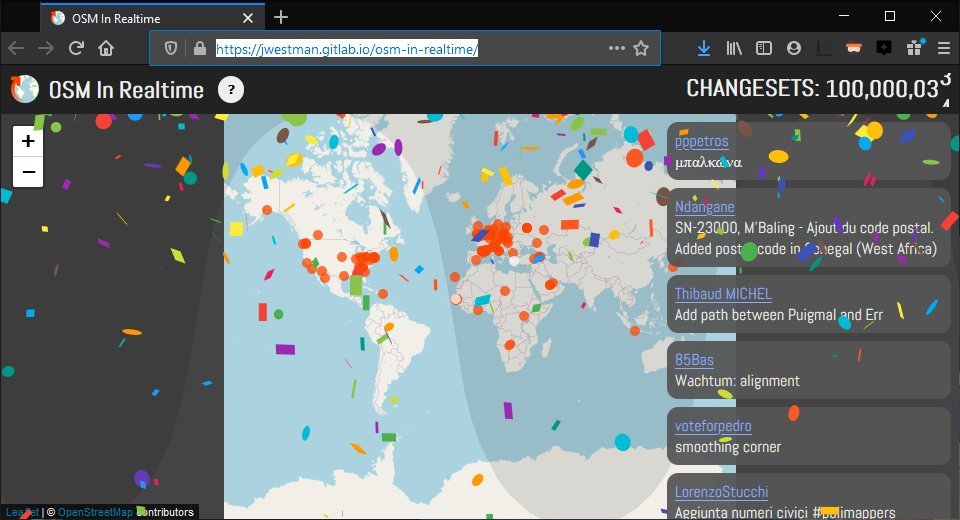Open the browser home page
The width and height of the screenshot is (960, 520).
coord(106,48)
